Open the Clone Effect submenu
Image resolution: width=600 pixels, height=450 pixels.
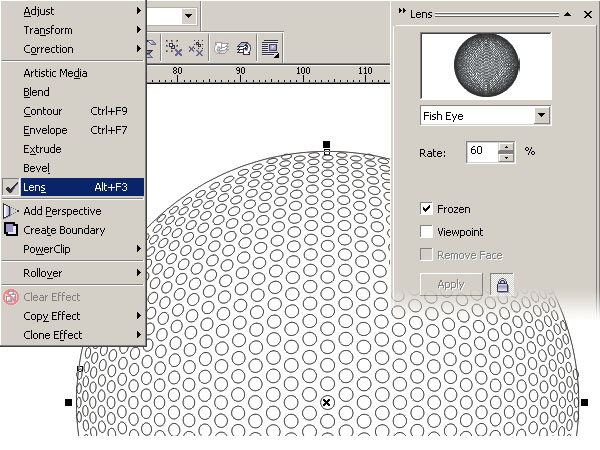pyautogui.click(x=73, y=335)
